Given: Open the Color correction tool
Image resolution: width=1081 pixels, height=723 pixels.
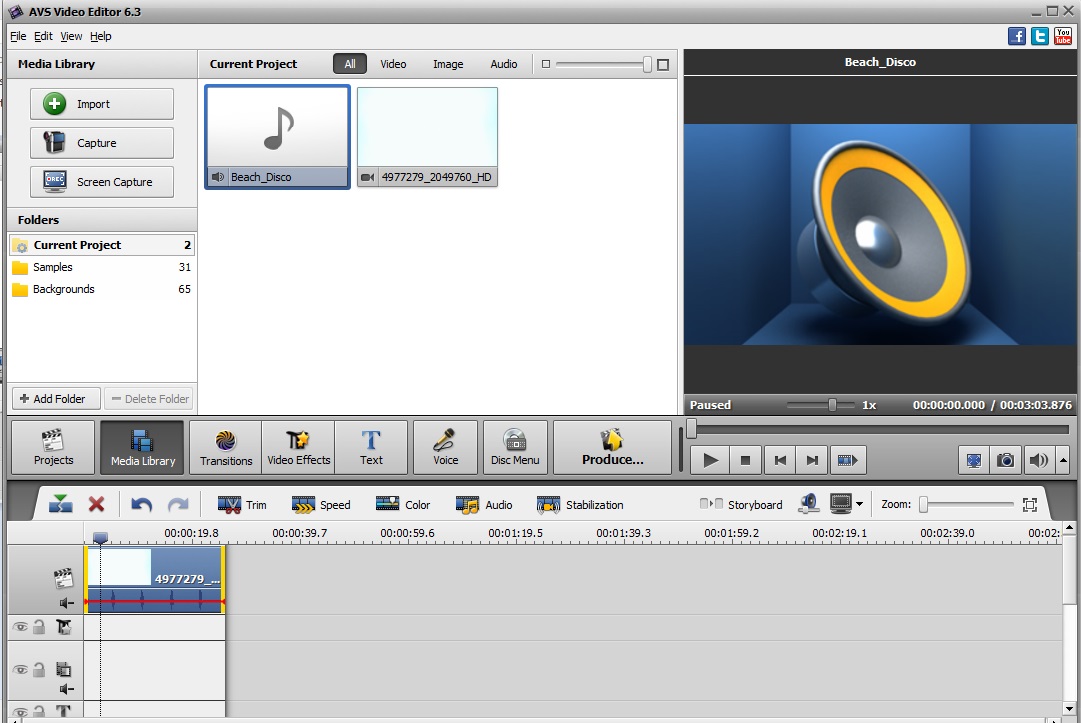Looking at the screenshot, I should (x=403, y=505).
